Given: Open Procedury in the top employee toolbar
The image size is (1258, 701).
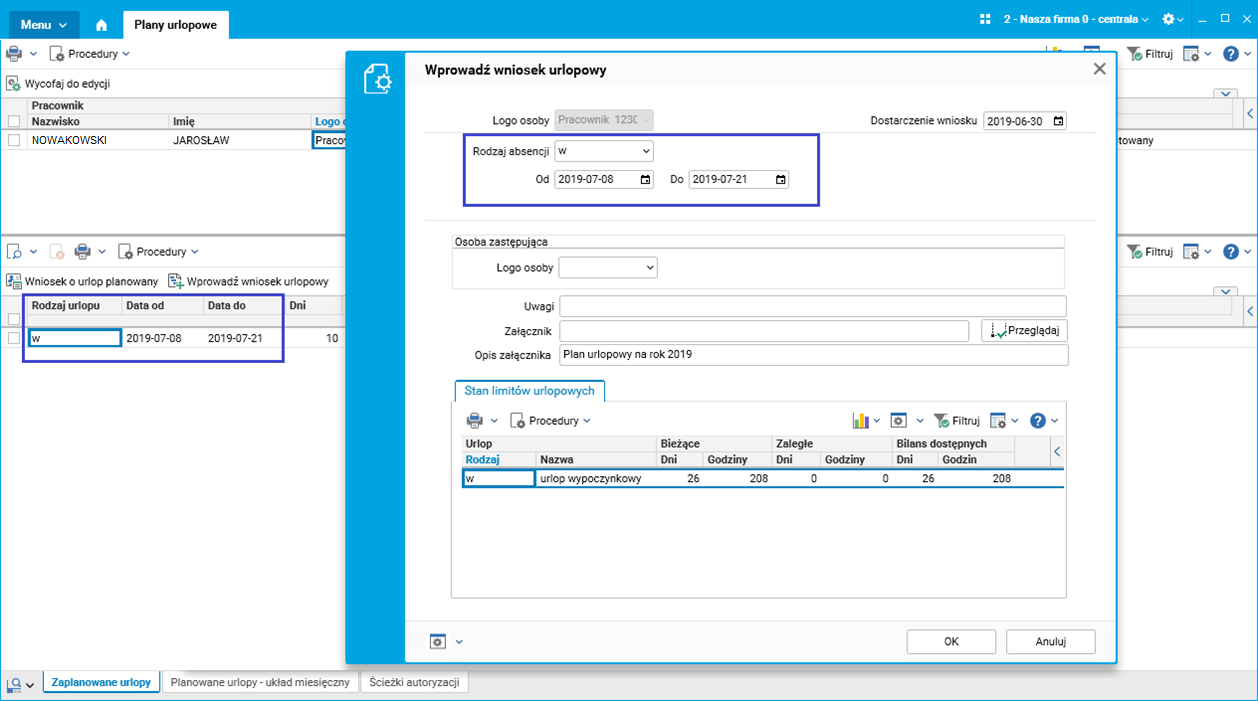Looking at the screenshot, I should pos(91,54).
